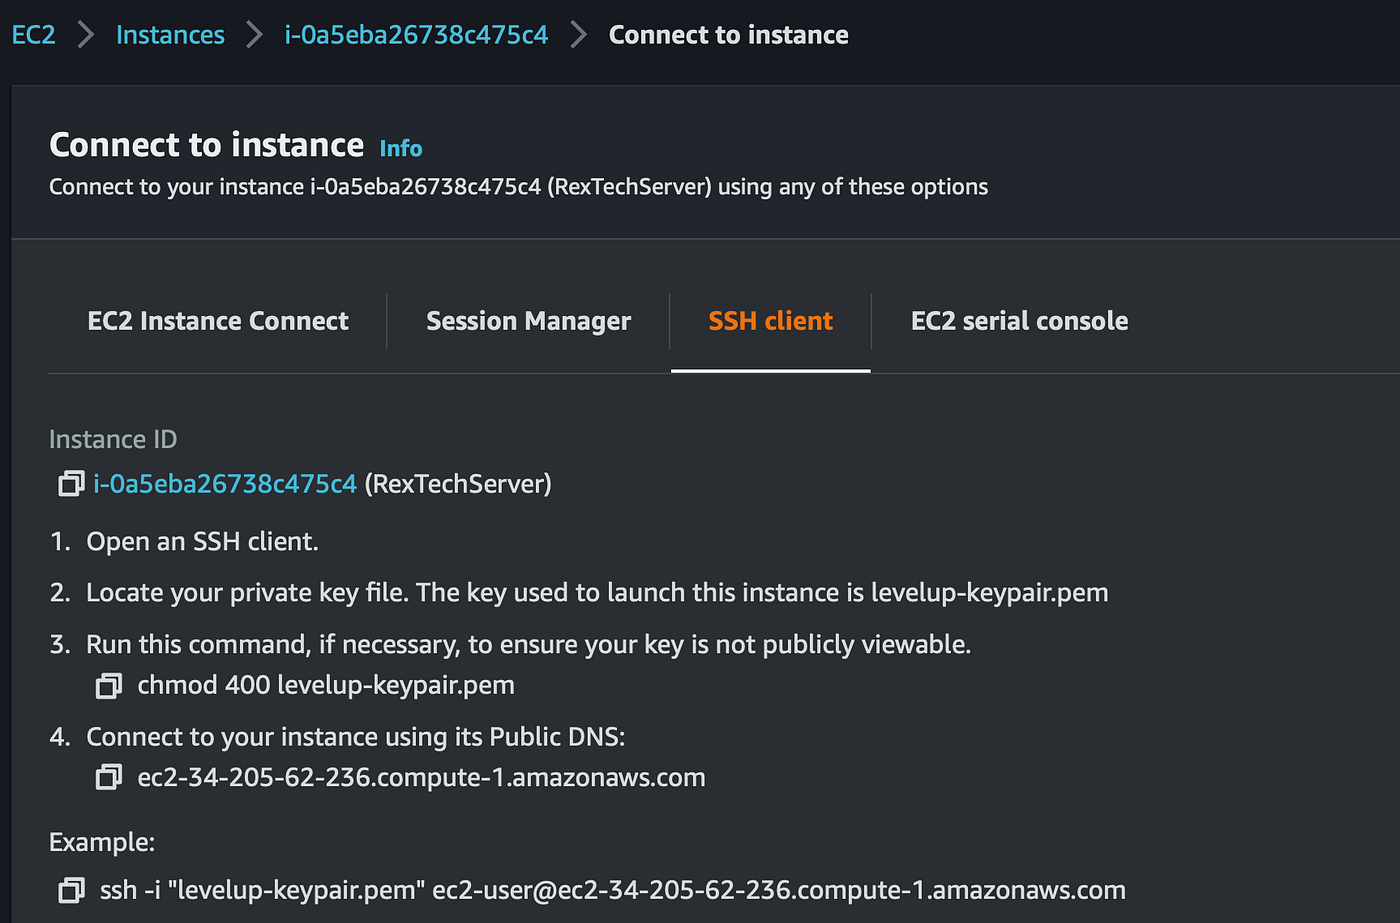Click the breadcrumb chevron after Instances
This screenshot has height=923, width=1400.
pyautogui.click(x=255, y=35)
